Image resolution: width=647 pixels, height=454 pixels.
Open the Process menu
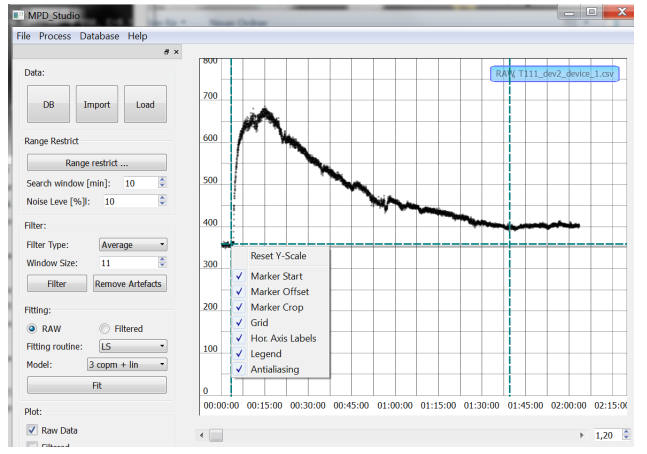(x=55, y=36)
